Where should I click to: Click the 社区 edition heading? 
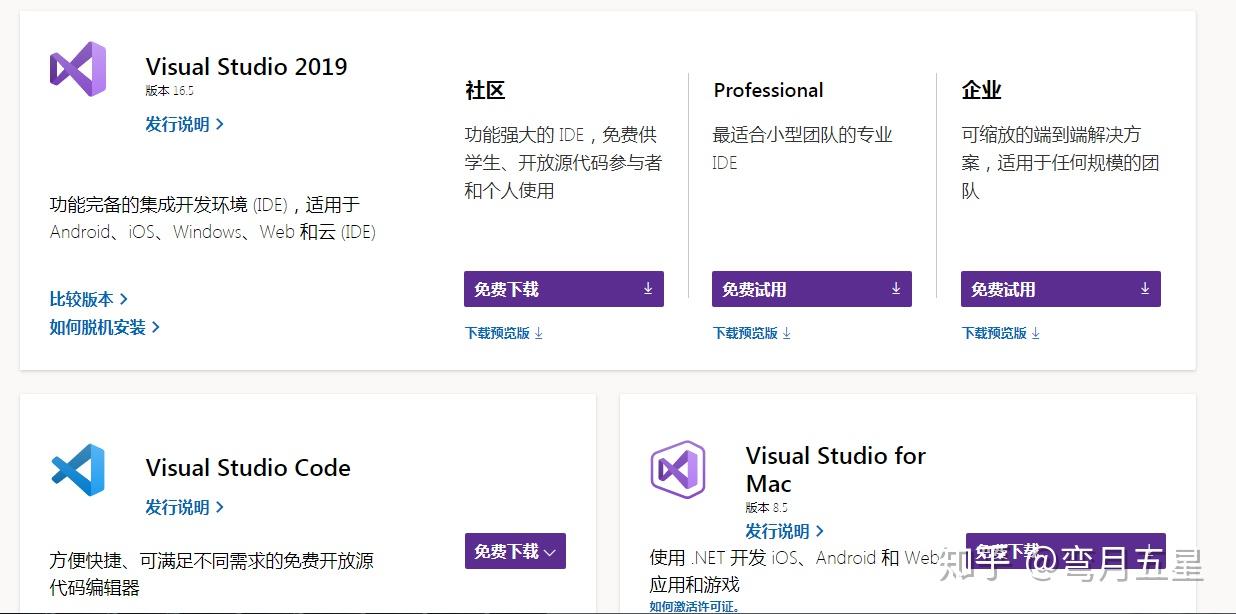coord(485,90)
